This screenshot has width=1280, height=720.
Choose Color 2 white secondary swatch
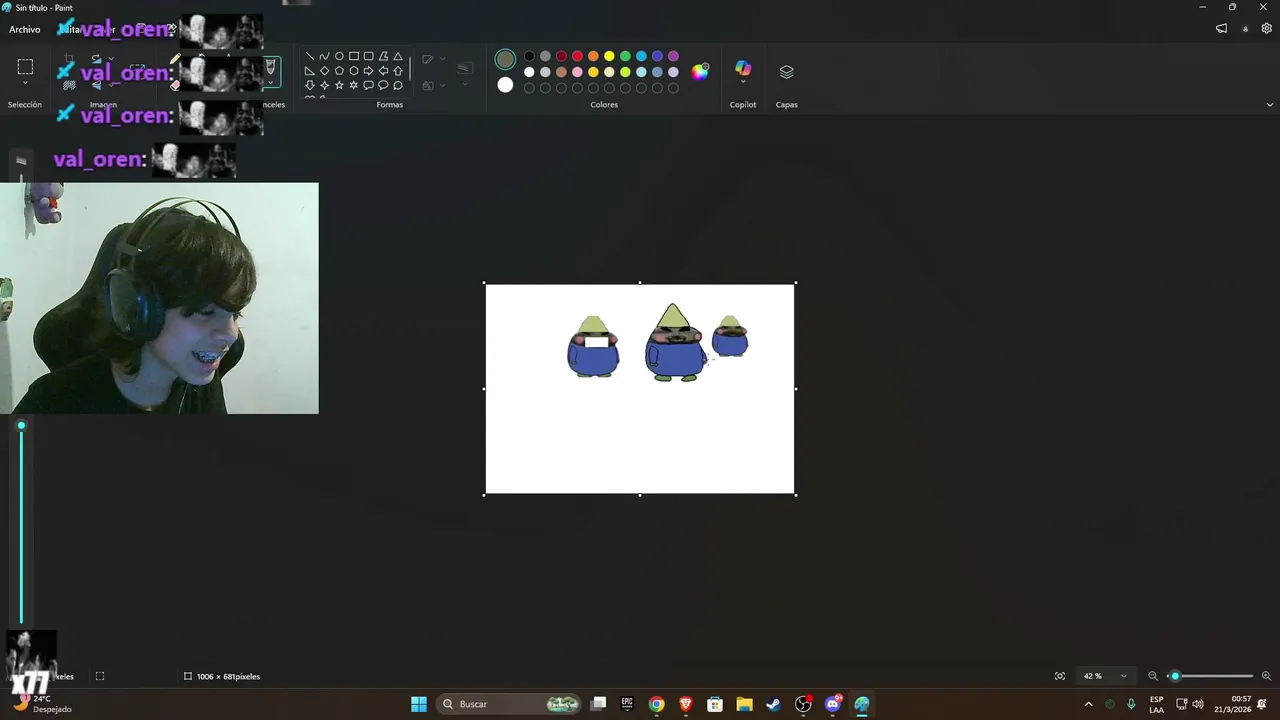(505, 85)
